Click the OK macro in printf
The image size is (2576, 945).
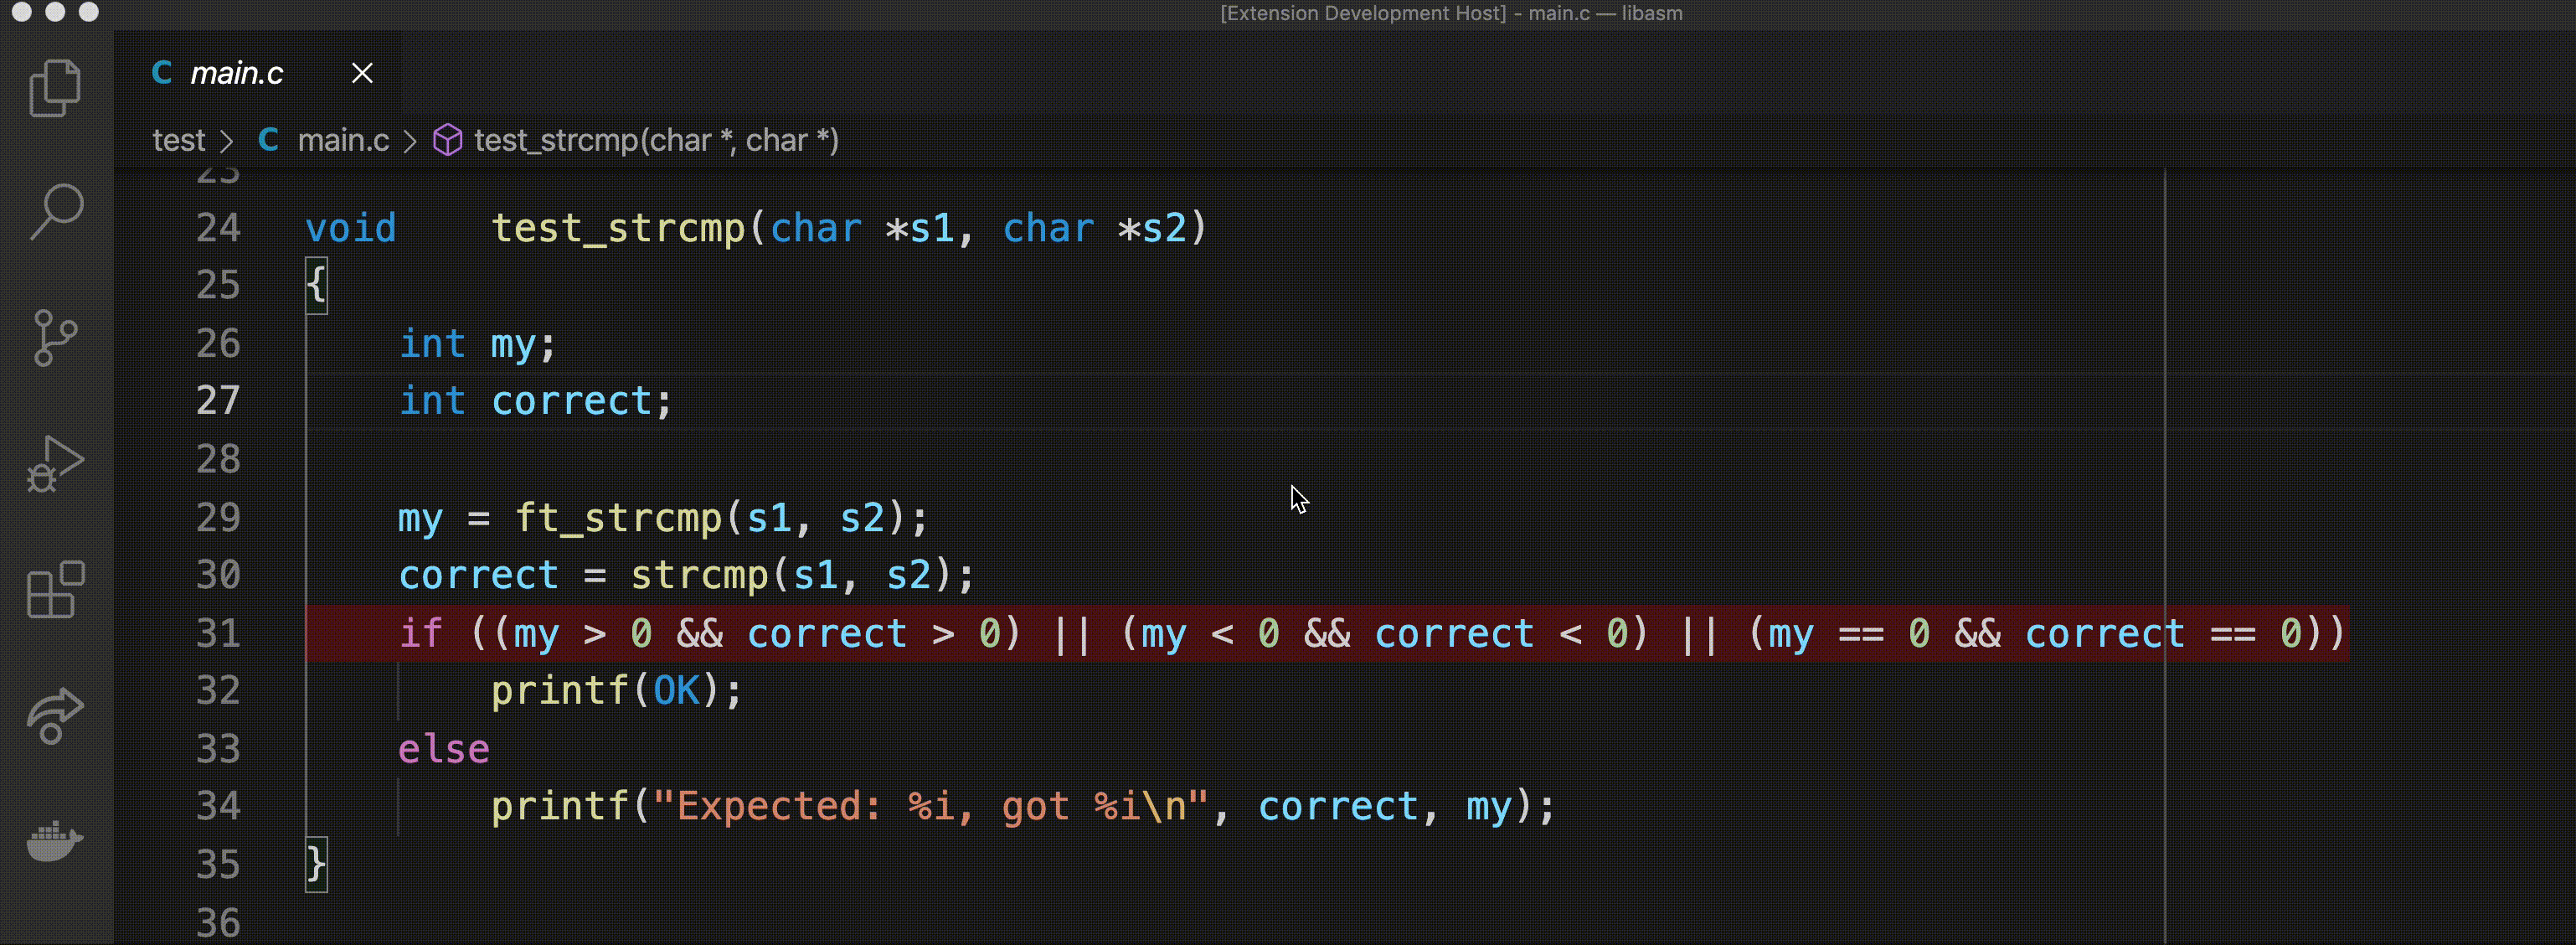tap(676, 691)
